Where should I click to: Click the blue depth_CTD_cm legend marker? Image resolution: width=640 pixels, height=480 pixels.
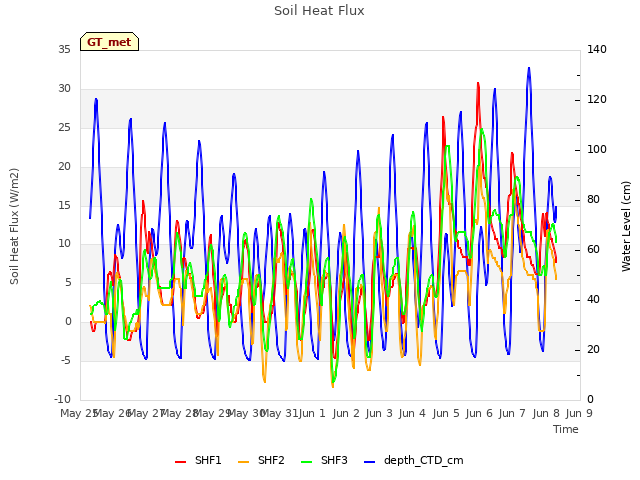point(369,462)
